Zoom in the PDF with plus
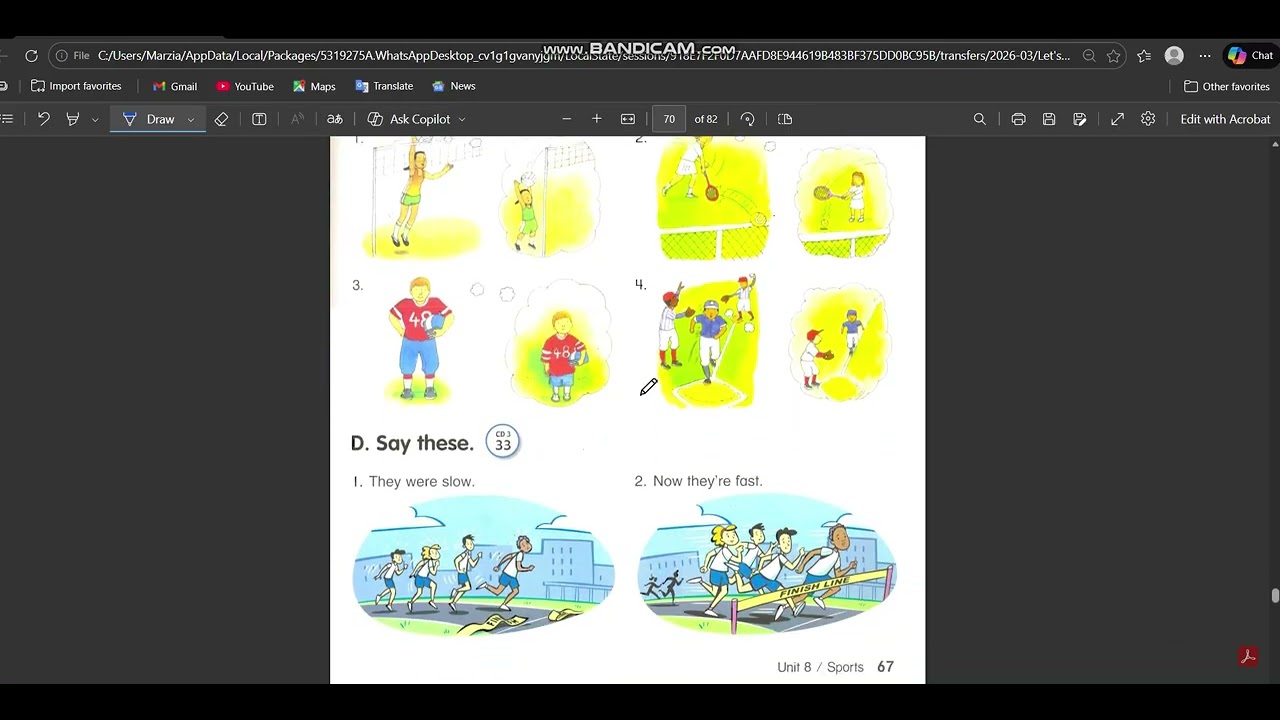The height and width of the screenshot is (720, 1280). pos(597,119)
